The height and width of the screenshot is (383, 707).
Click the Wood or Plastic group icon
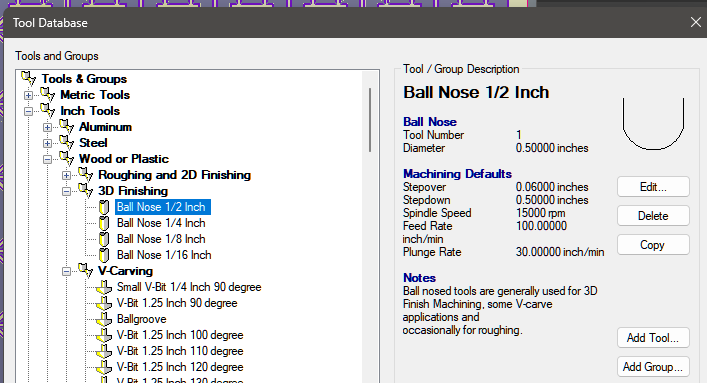(x=66, y=158)
